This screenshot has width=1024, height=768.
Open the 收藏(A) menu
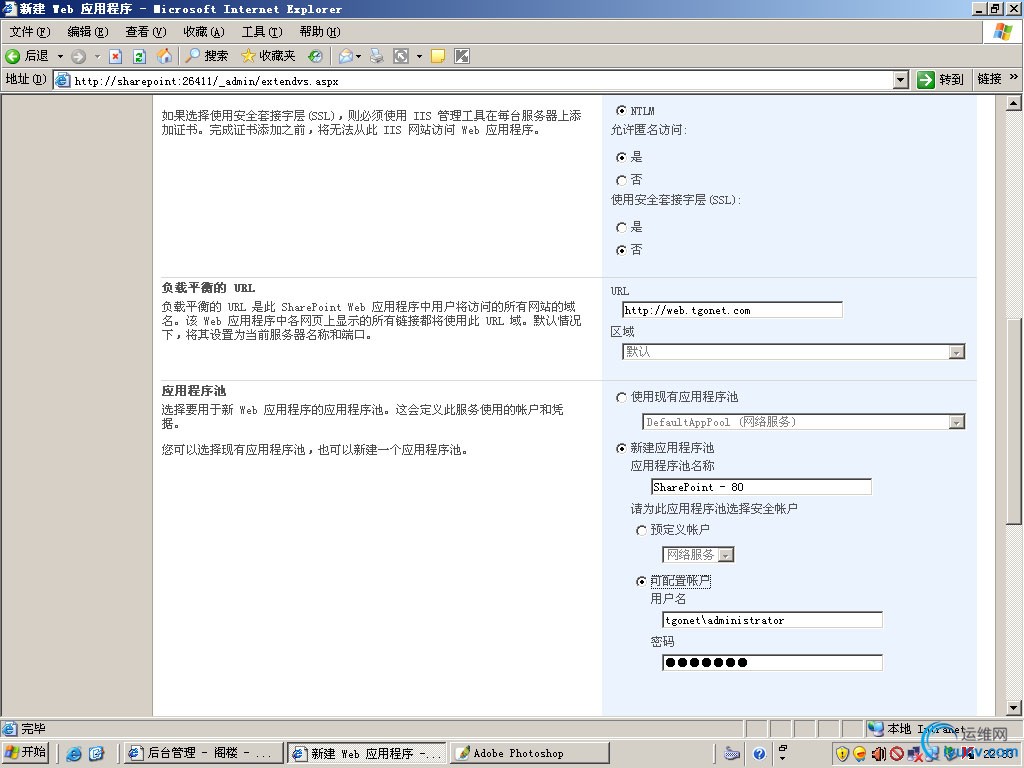204,31
